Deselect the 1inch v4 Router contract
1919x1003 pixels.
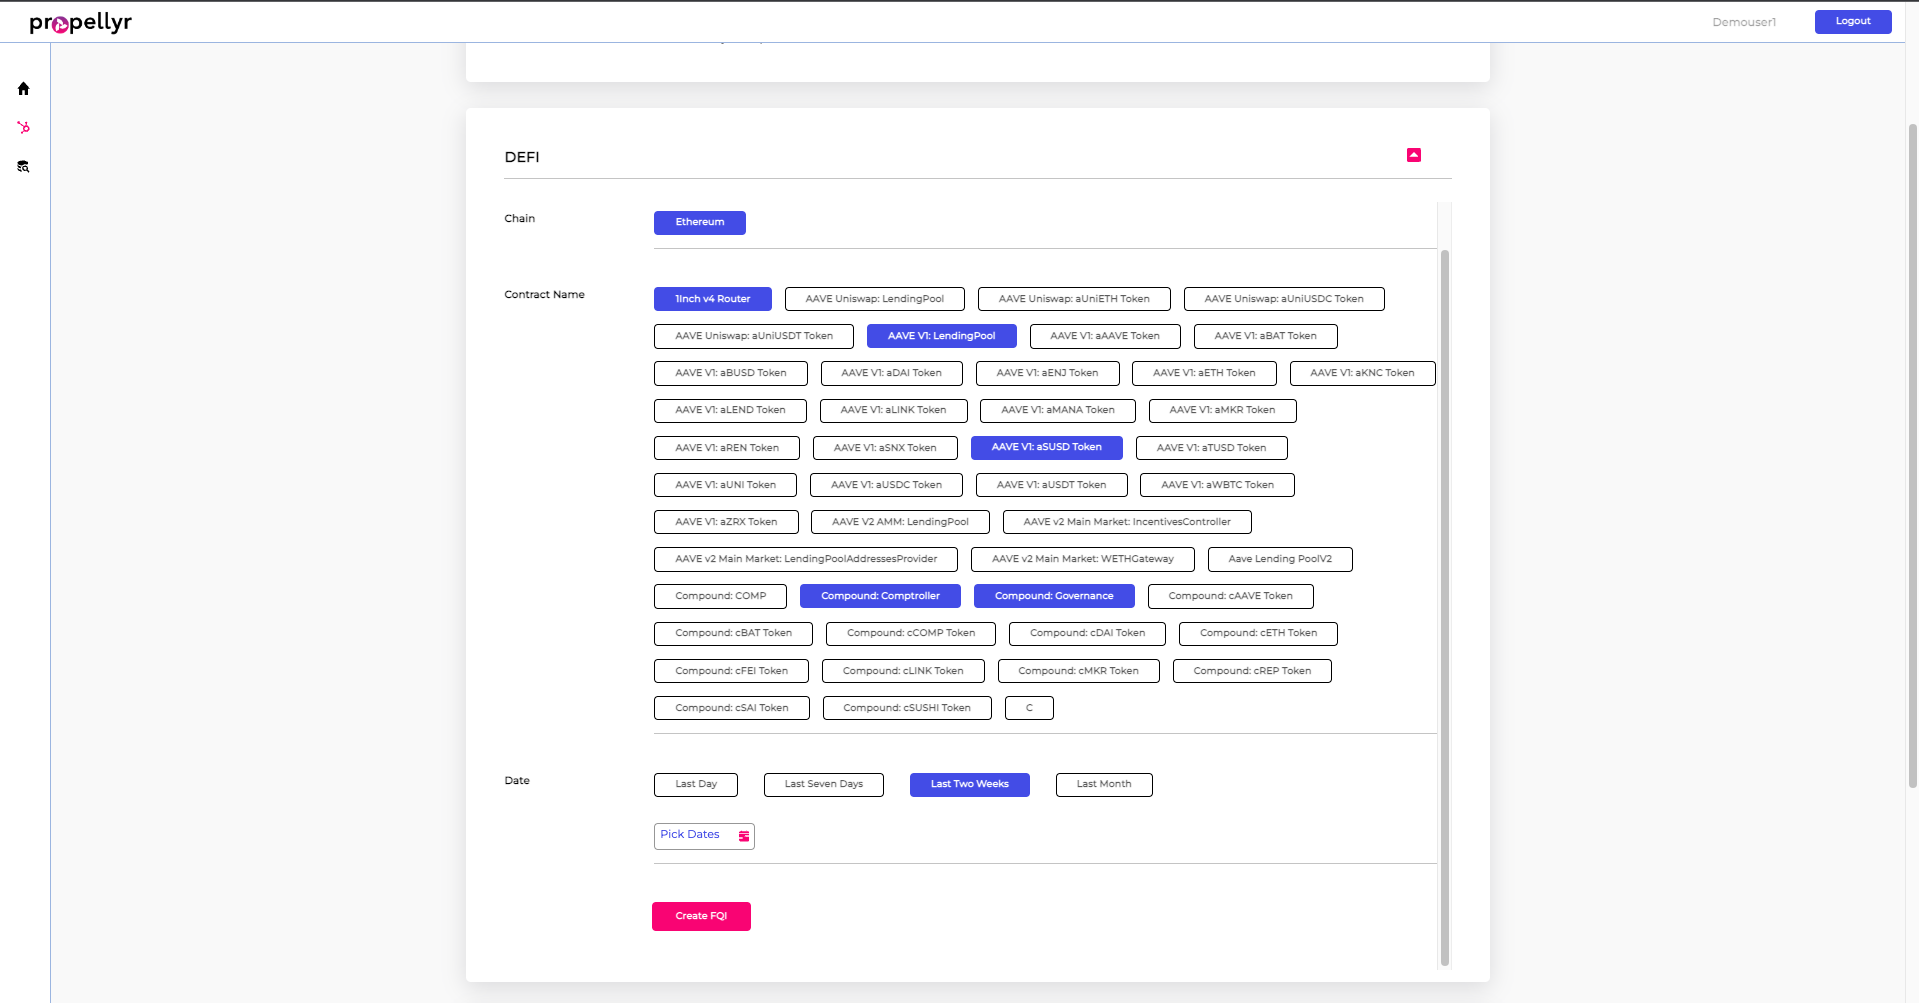[x=713, y=299]
